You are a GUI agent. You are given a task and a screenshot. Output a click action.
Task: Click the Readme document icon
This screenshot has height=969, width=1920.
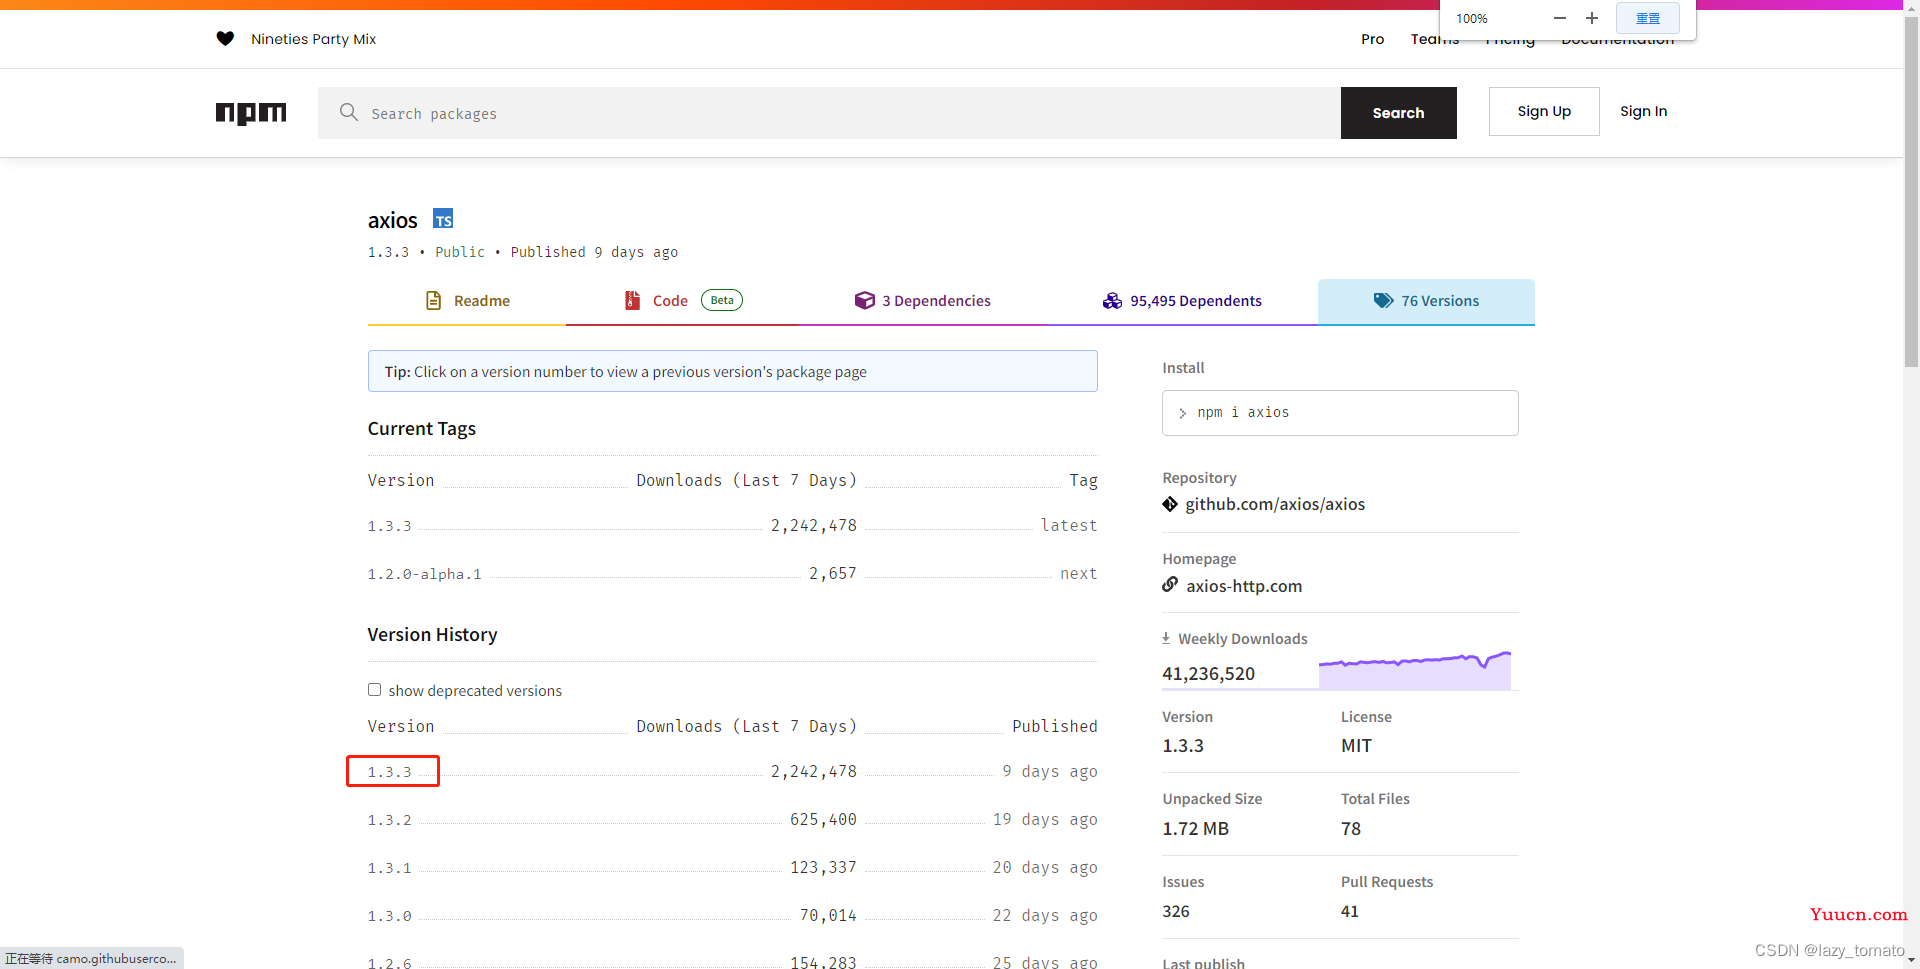(433, 300)
